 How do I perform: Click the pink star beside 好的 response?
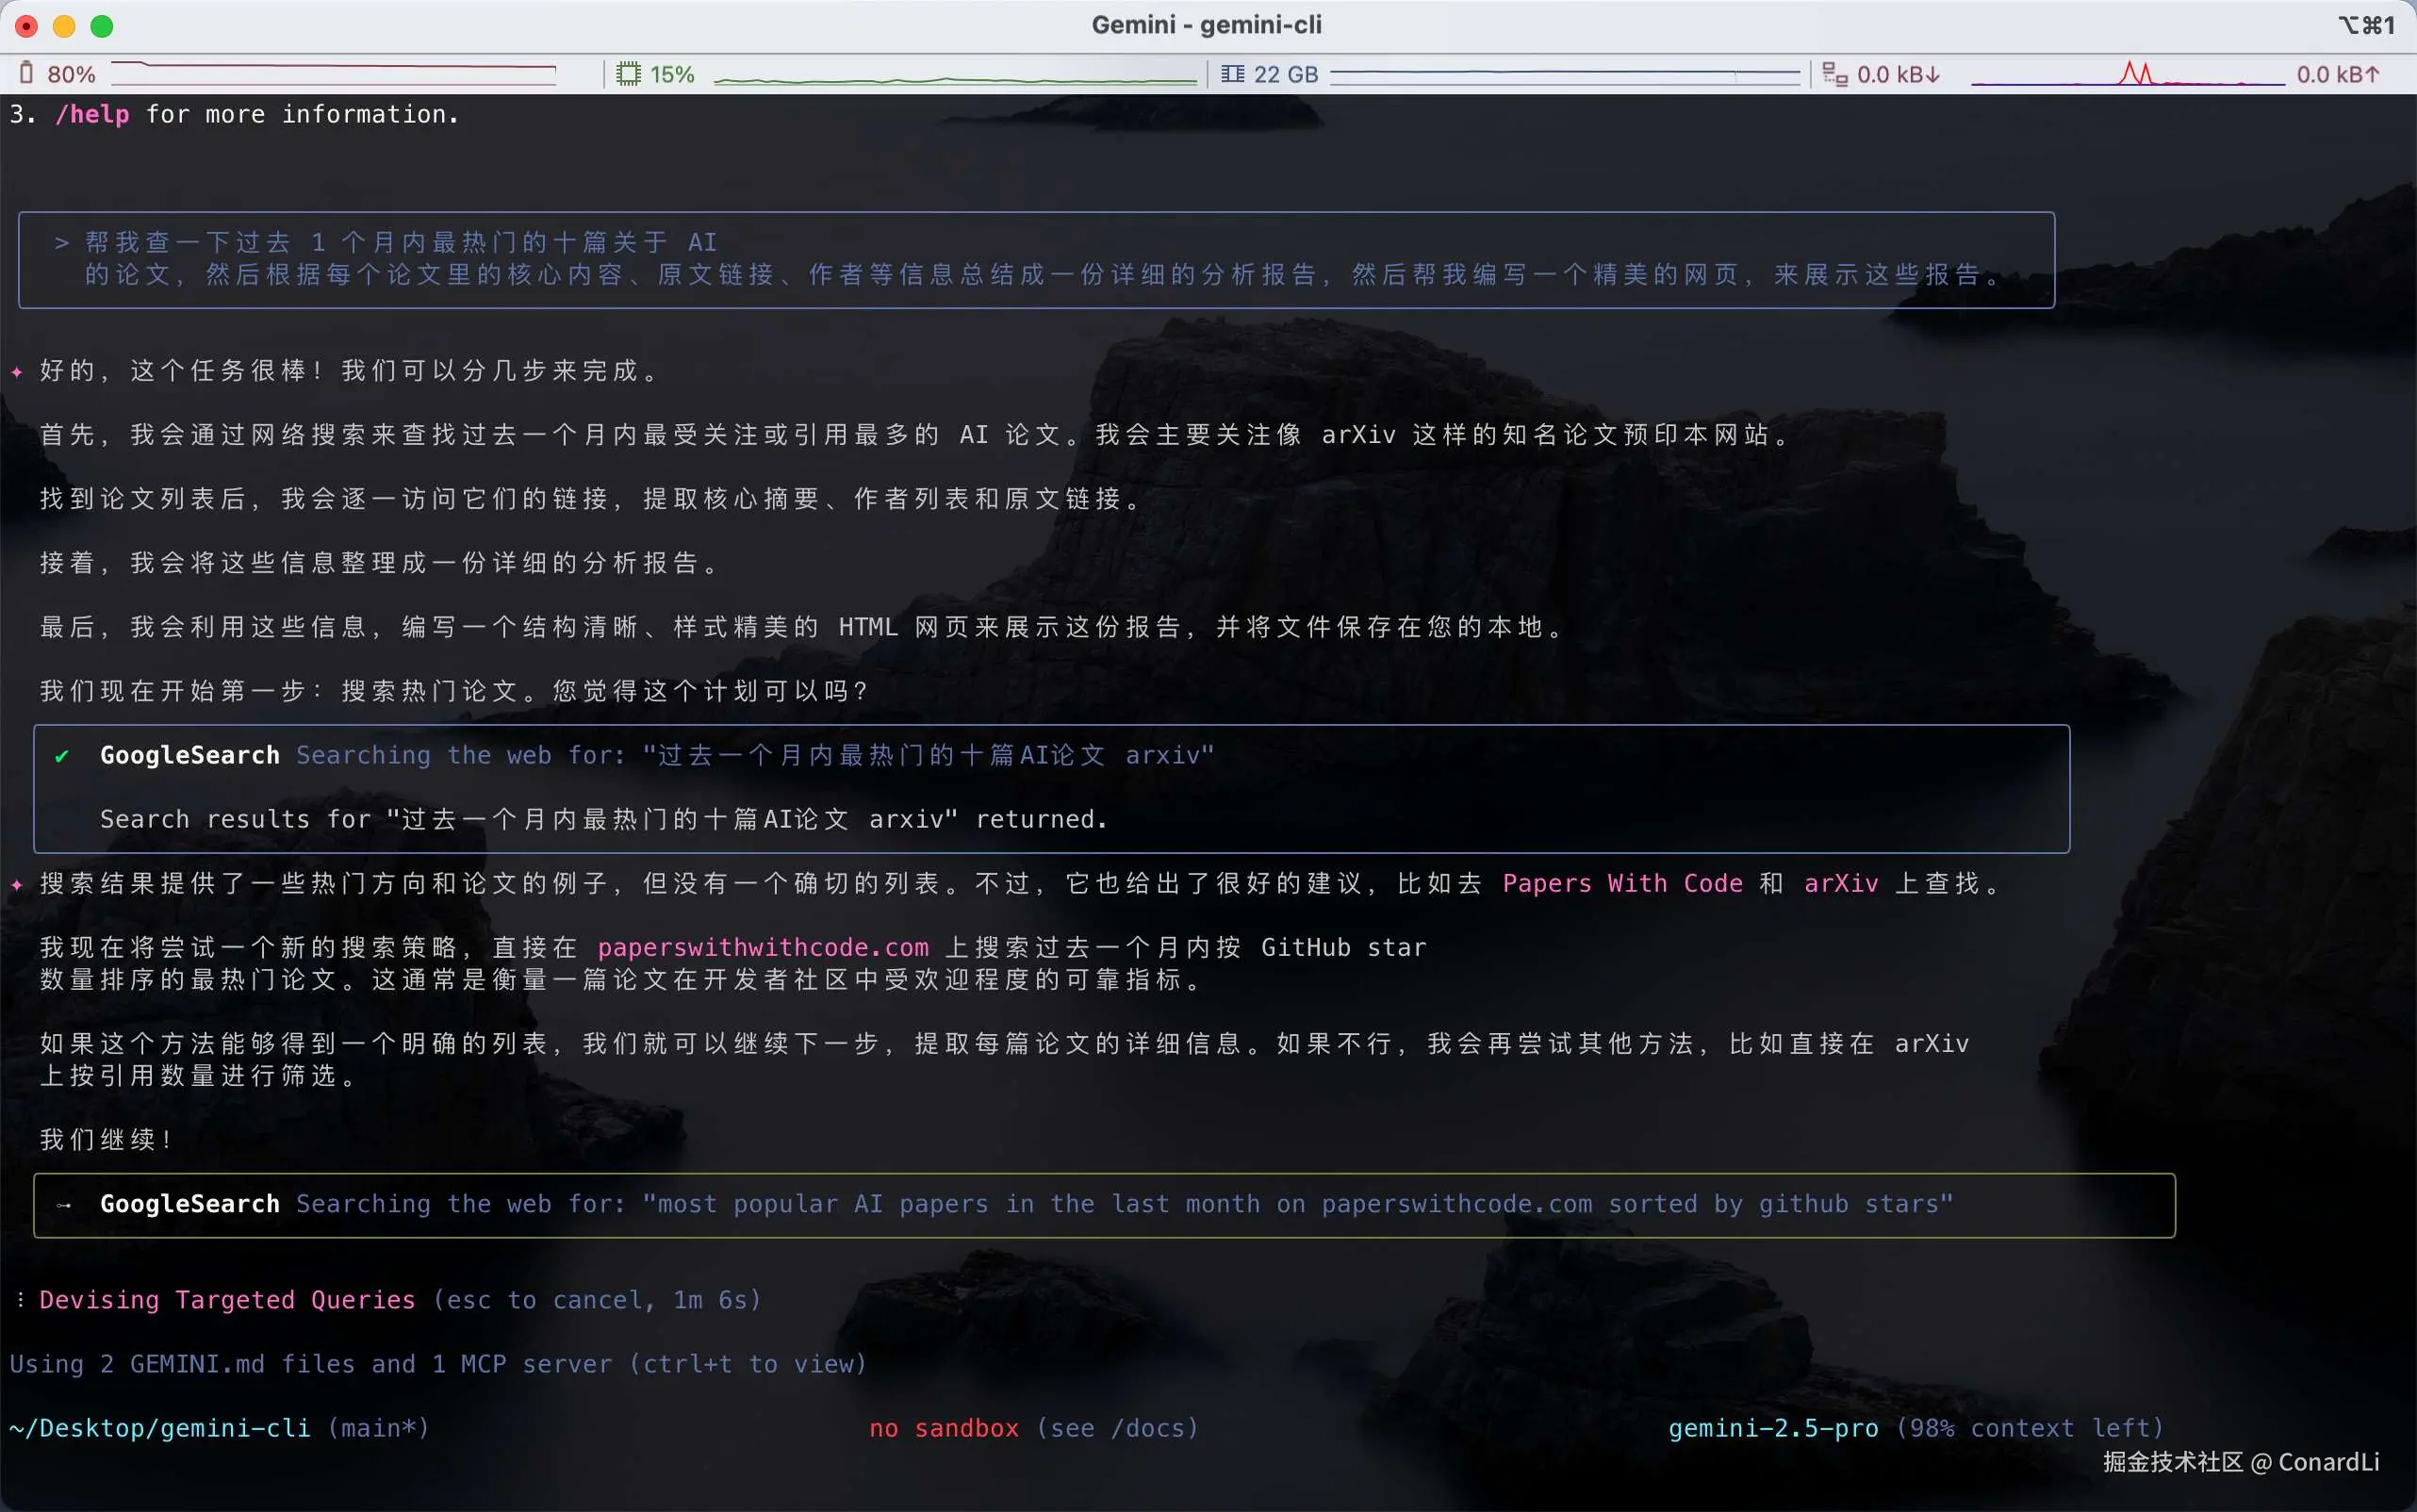pos(17,372)
